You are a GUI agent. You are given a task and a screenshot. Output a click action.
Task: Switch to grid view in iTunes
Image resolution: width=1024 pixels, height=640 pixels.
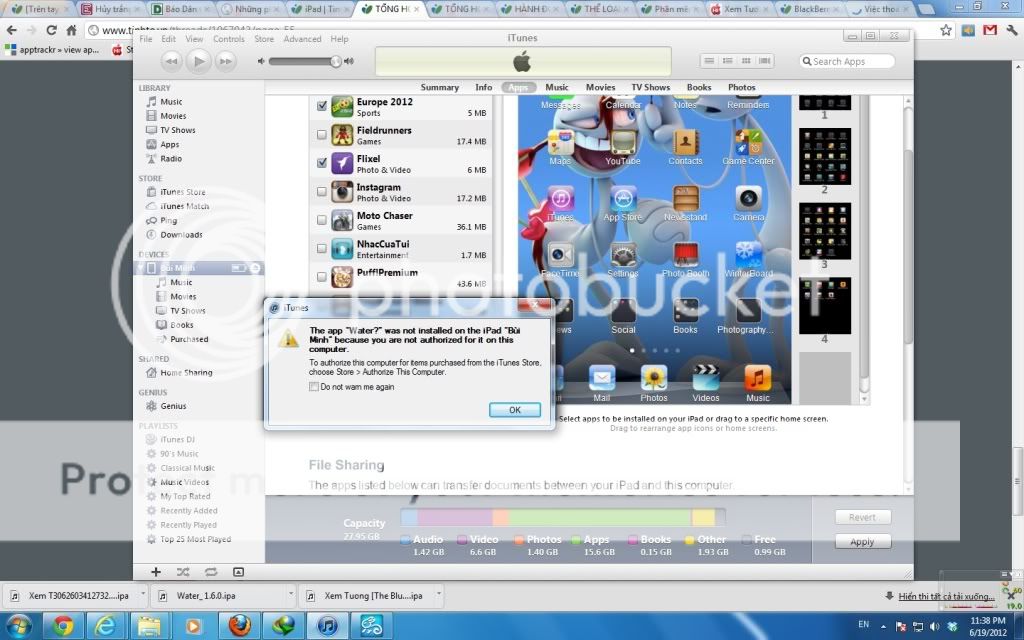746,61
